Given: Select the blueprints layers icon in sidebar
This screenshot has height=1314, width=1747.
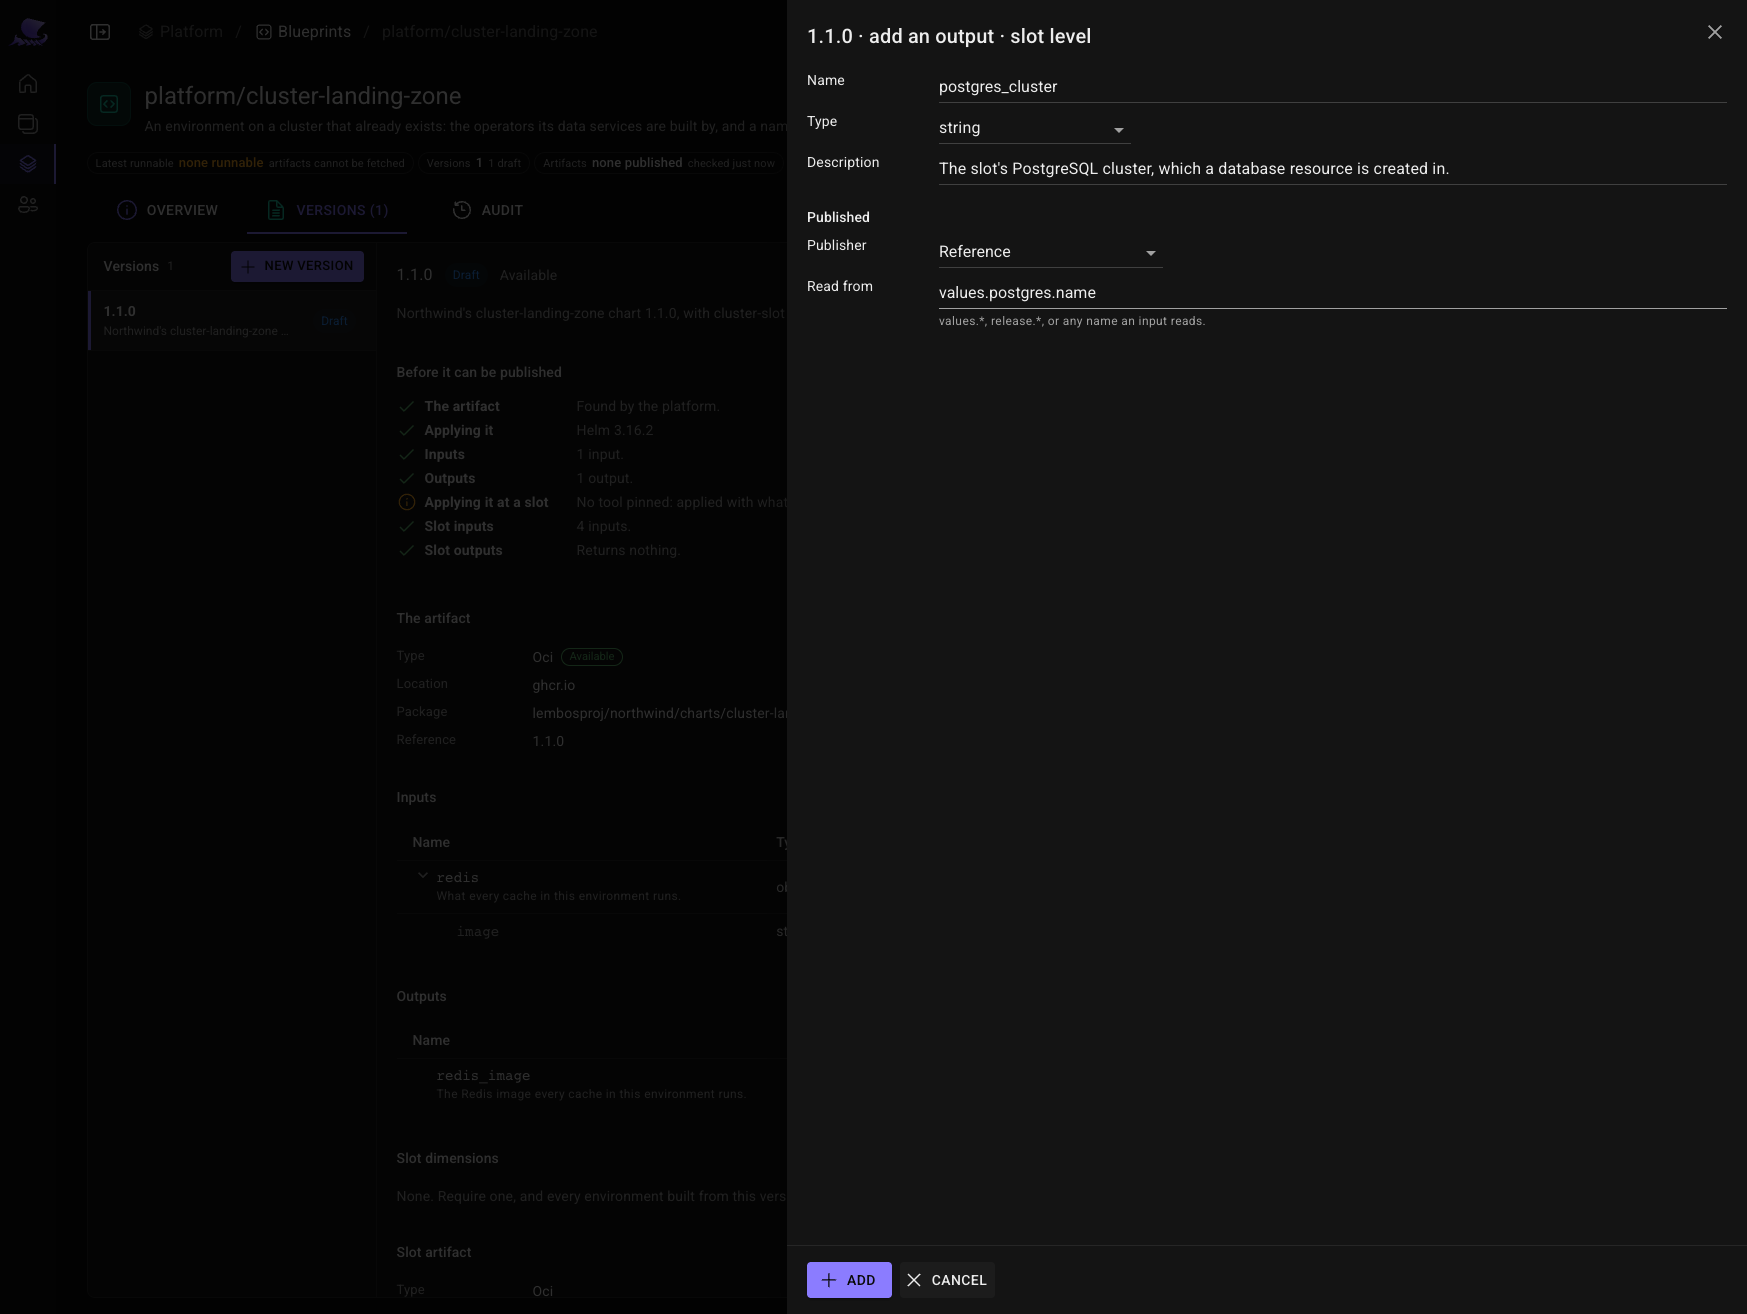Looking at the screenshot, I should [x=28, y=164].
